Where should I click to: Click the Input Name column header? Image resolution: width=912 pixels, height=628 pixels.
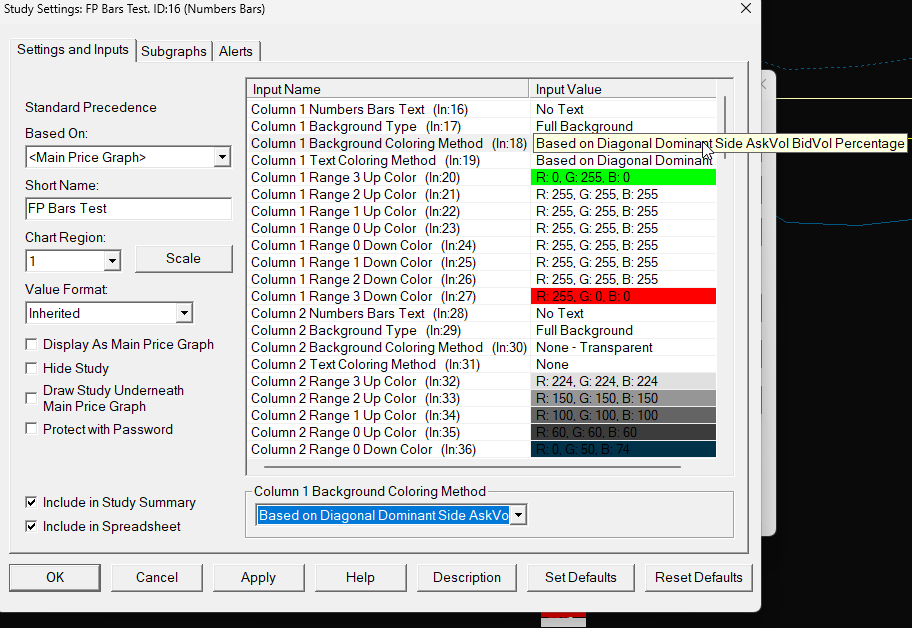(x=388, y=89)
